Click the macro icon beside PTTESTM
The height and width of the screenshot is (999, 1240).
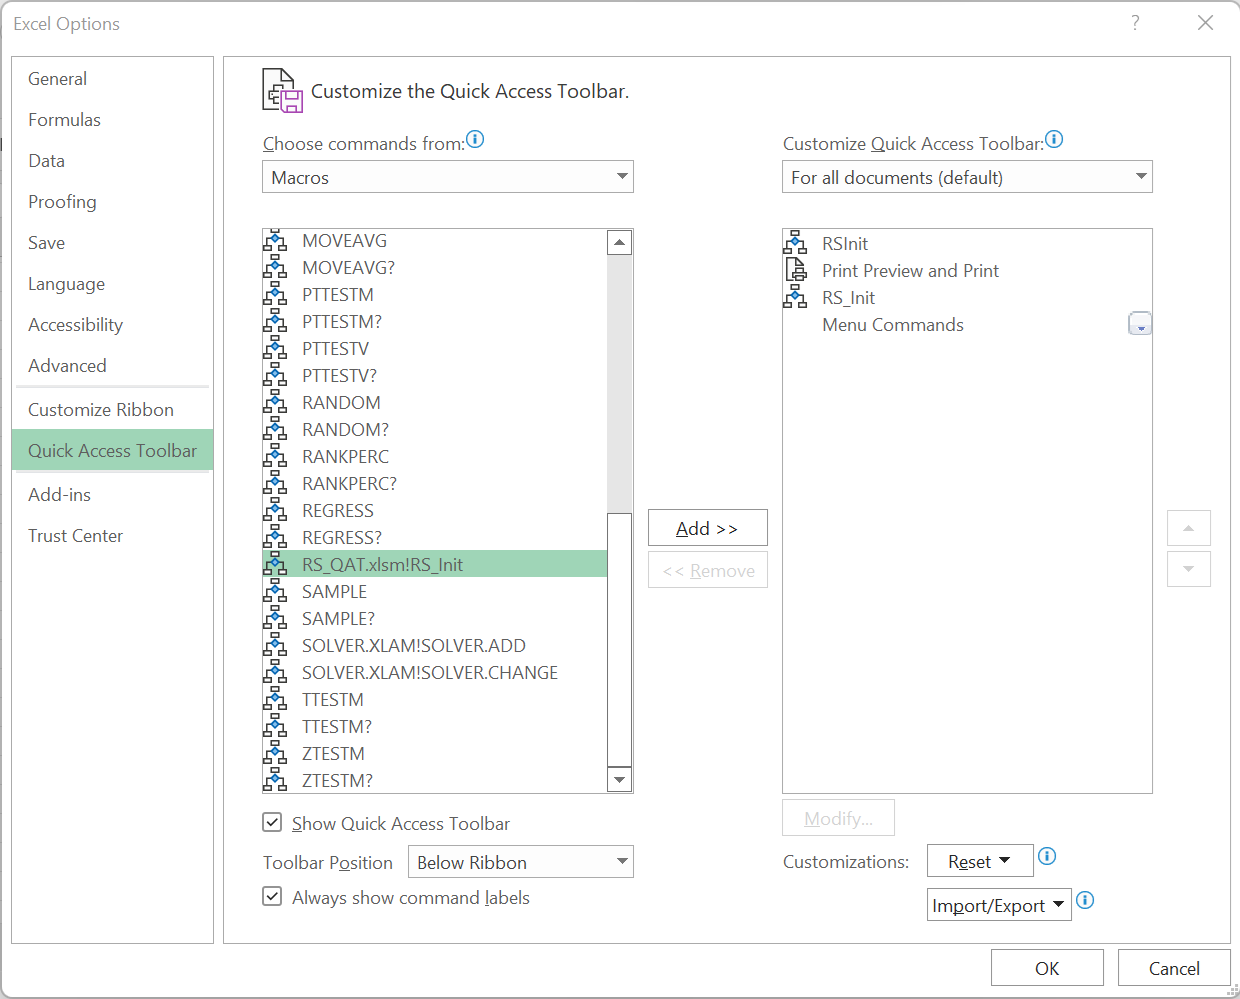coord(274,295)
